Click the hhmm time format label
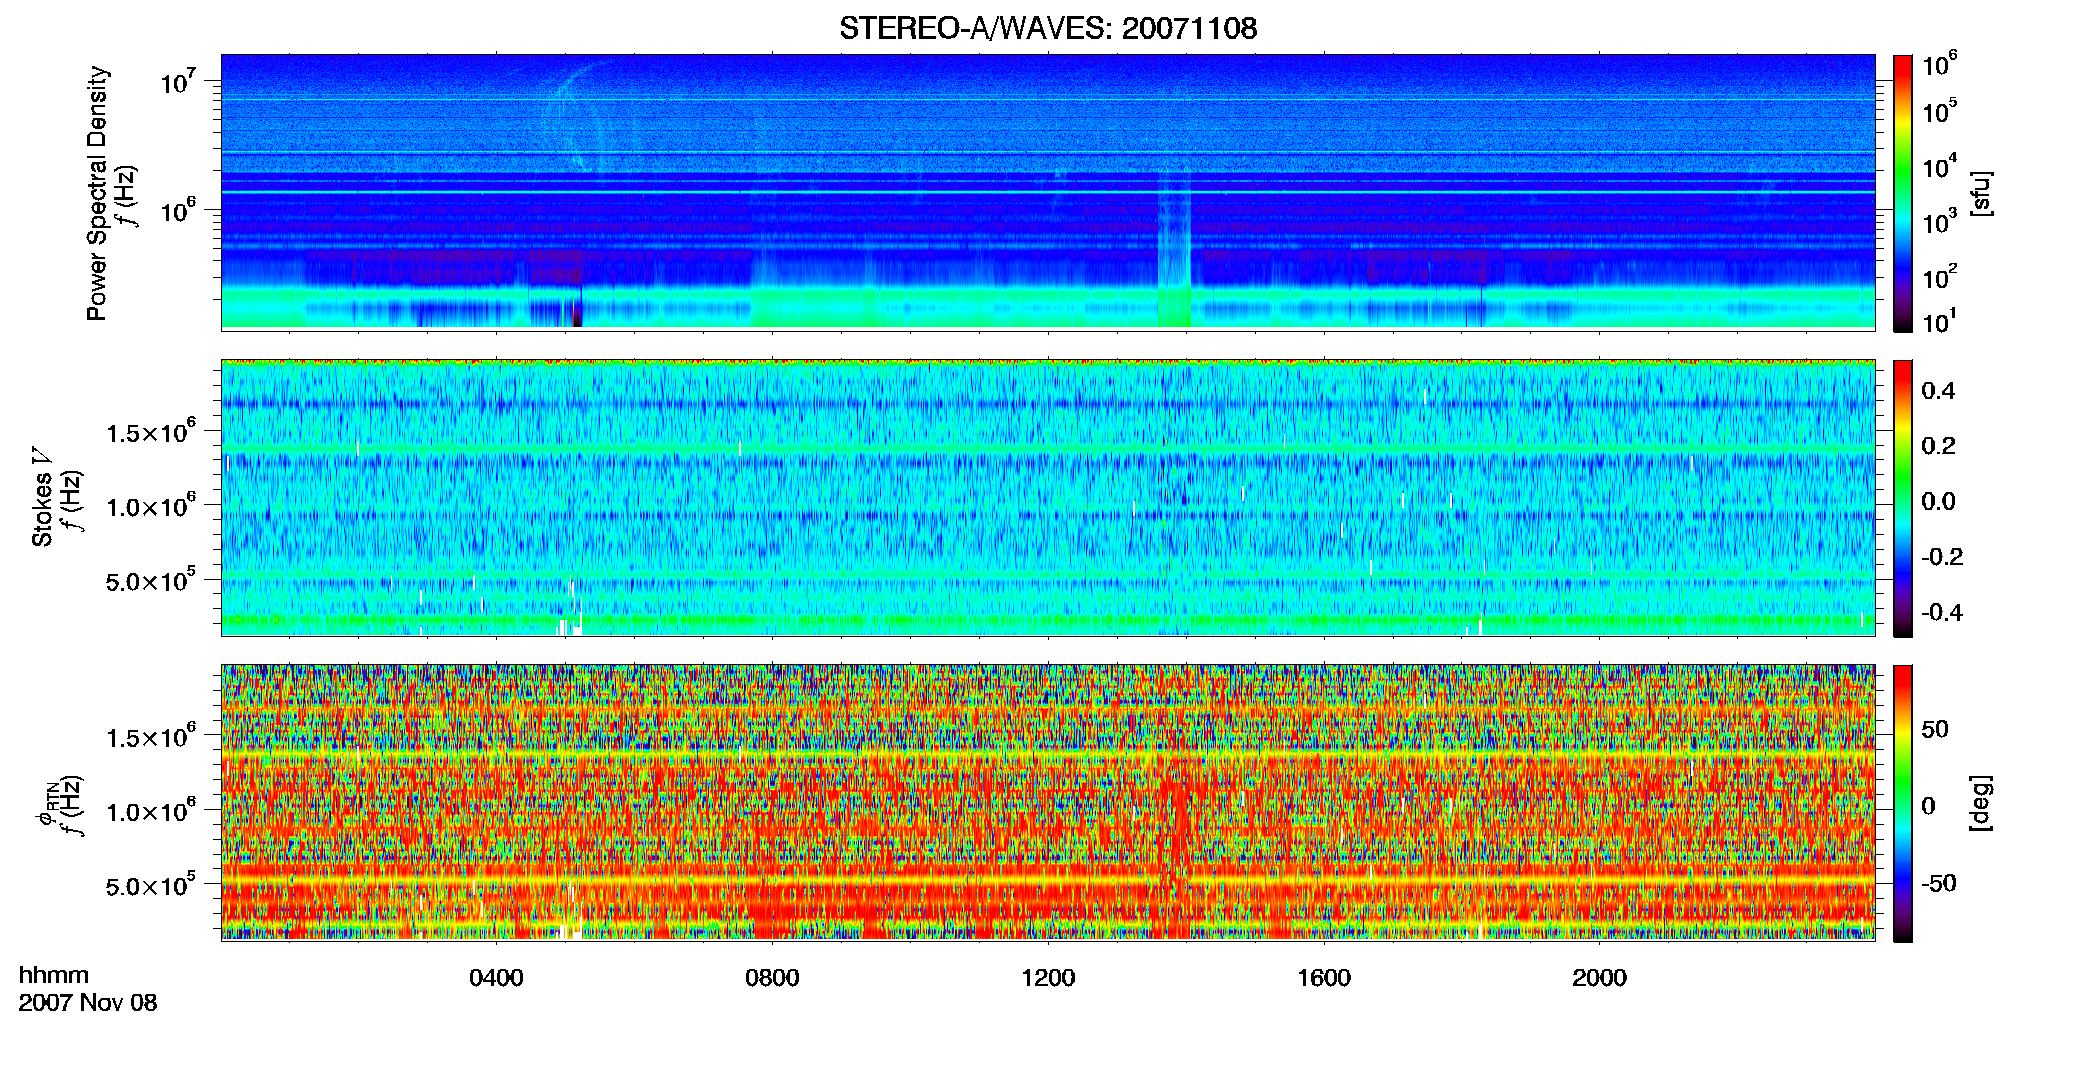Image resolution: width=2096 pixels, height=1080 pixels. point(54,976)
